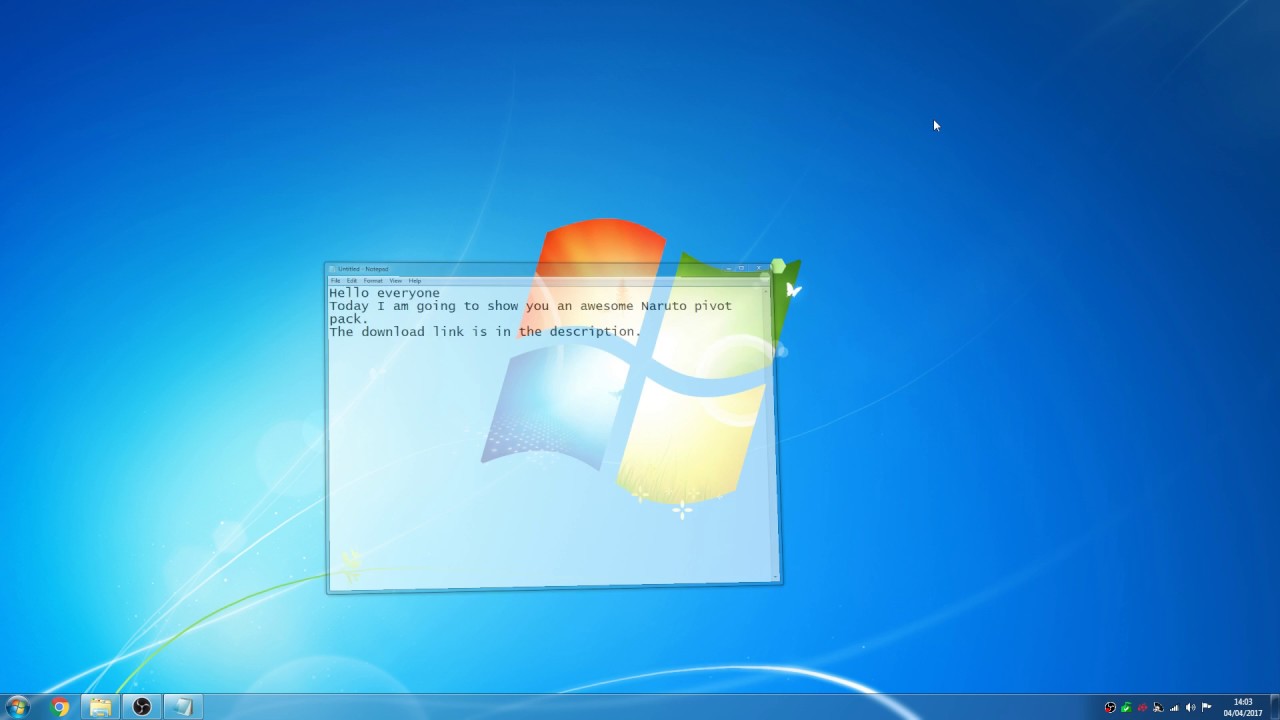Open the Edit menu in Notepad
1280x720 pixels.
tap(351, 281)
